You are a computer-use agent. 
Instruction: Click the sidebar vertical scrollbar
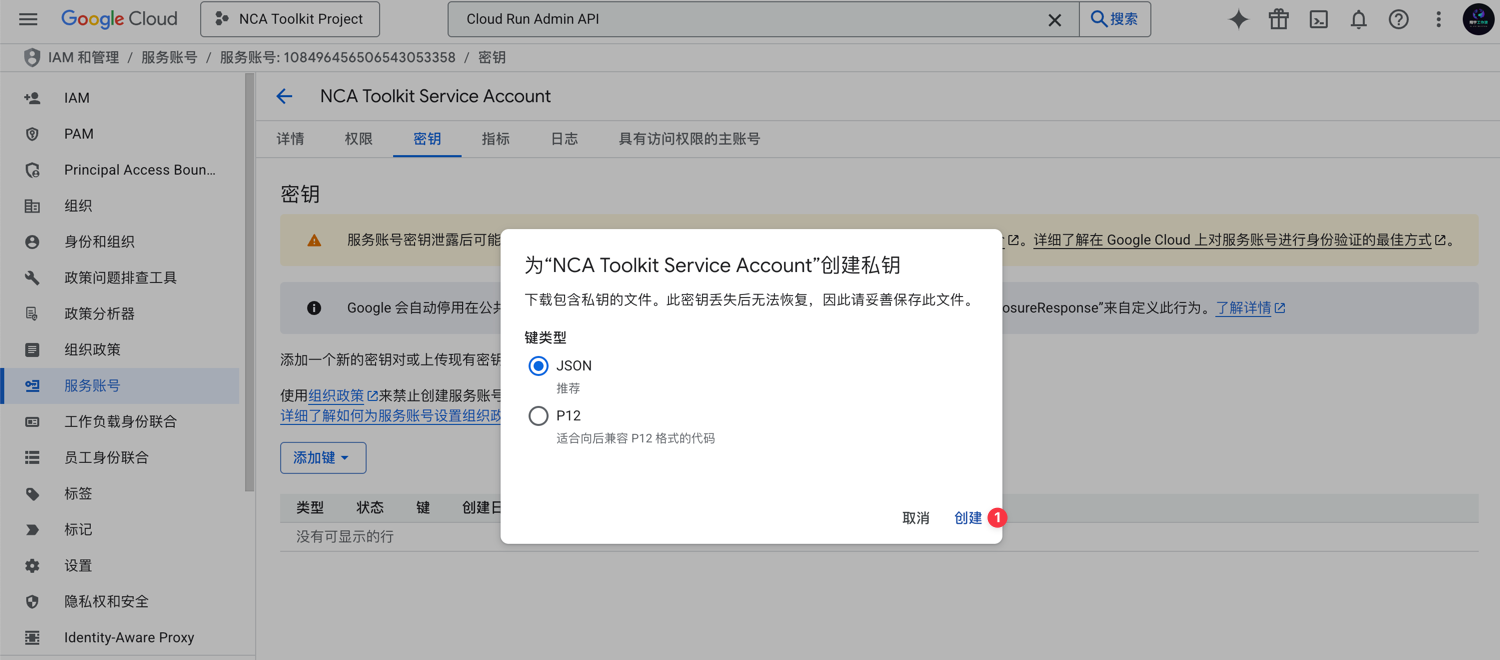coord(249,280)
